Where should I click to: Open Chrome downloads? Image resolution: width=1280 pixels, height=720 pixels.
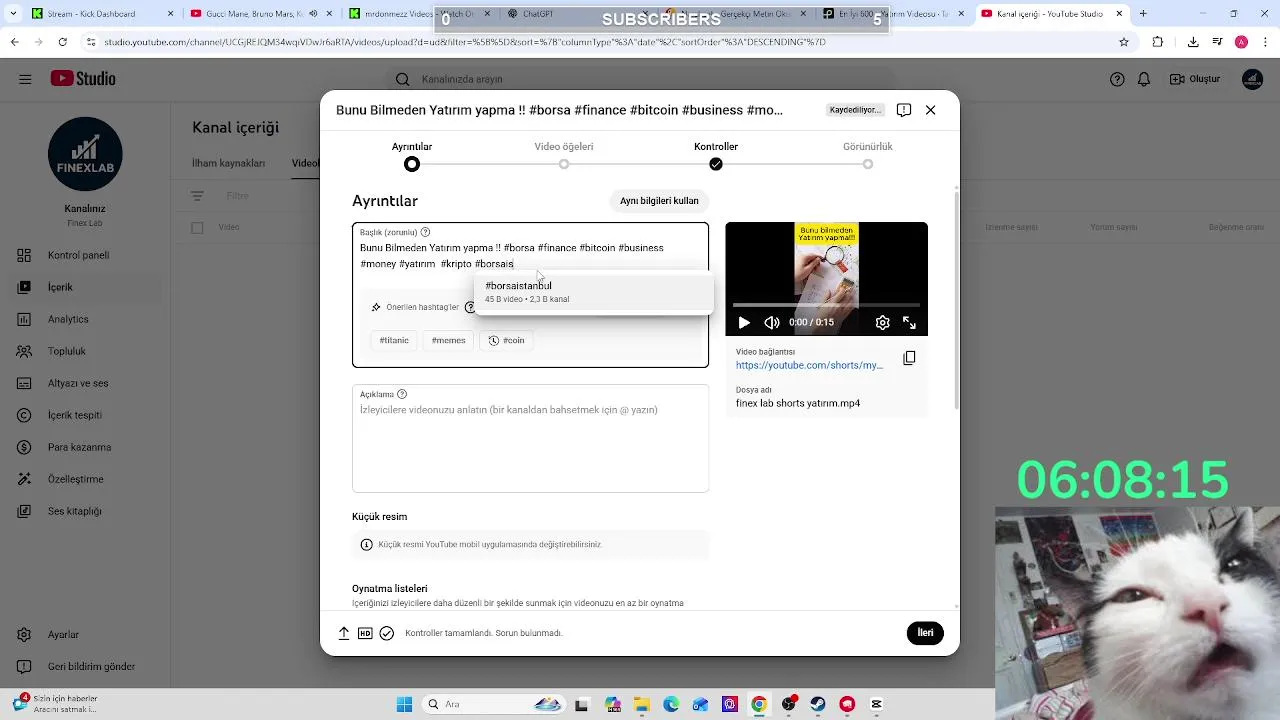click(x=1193, y=42)
